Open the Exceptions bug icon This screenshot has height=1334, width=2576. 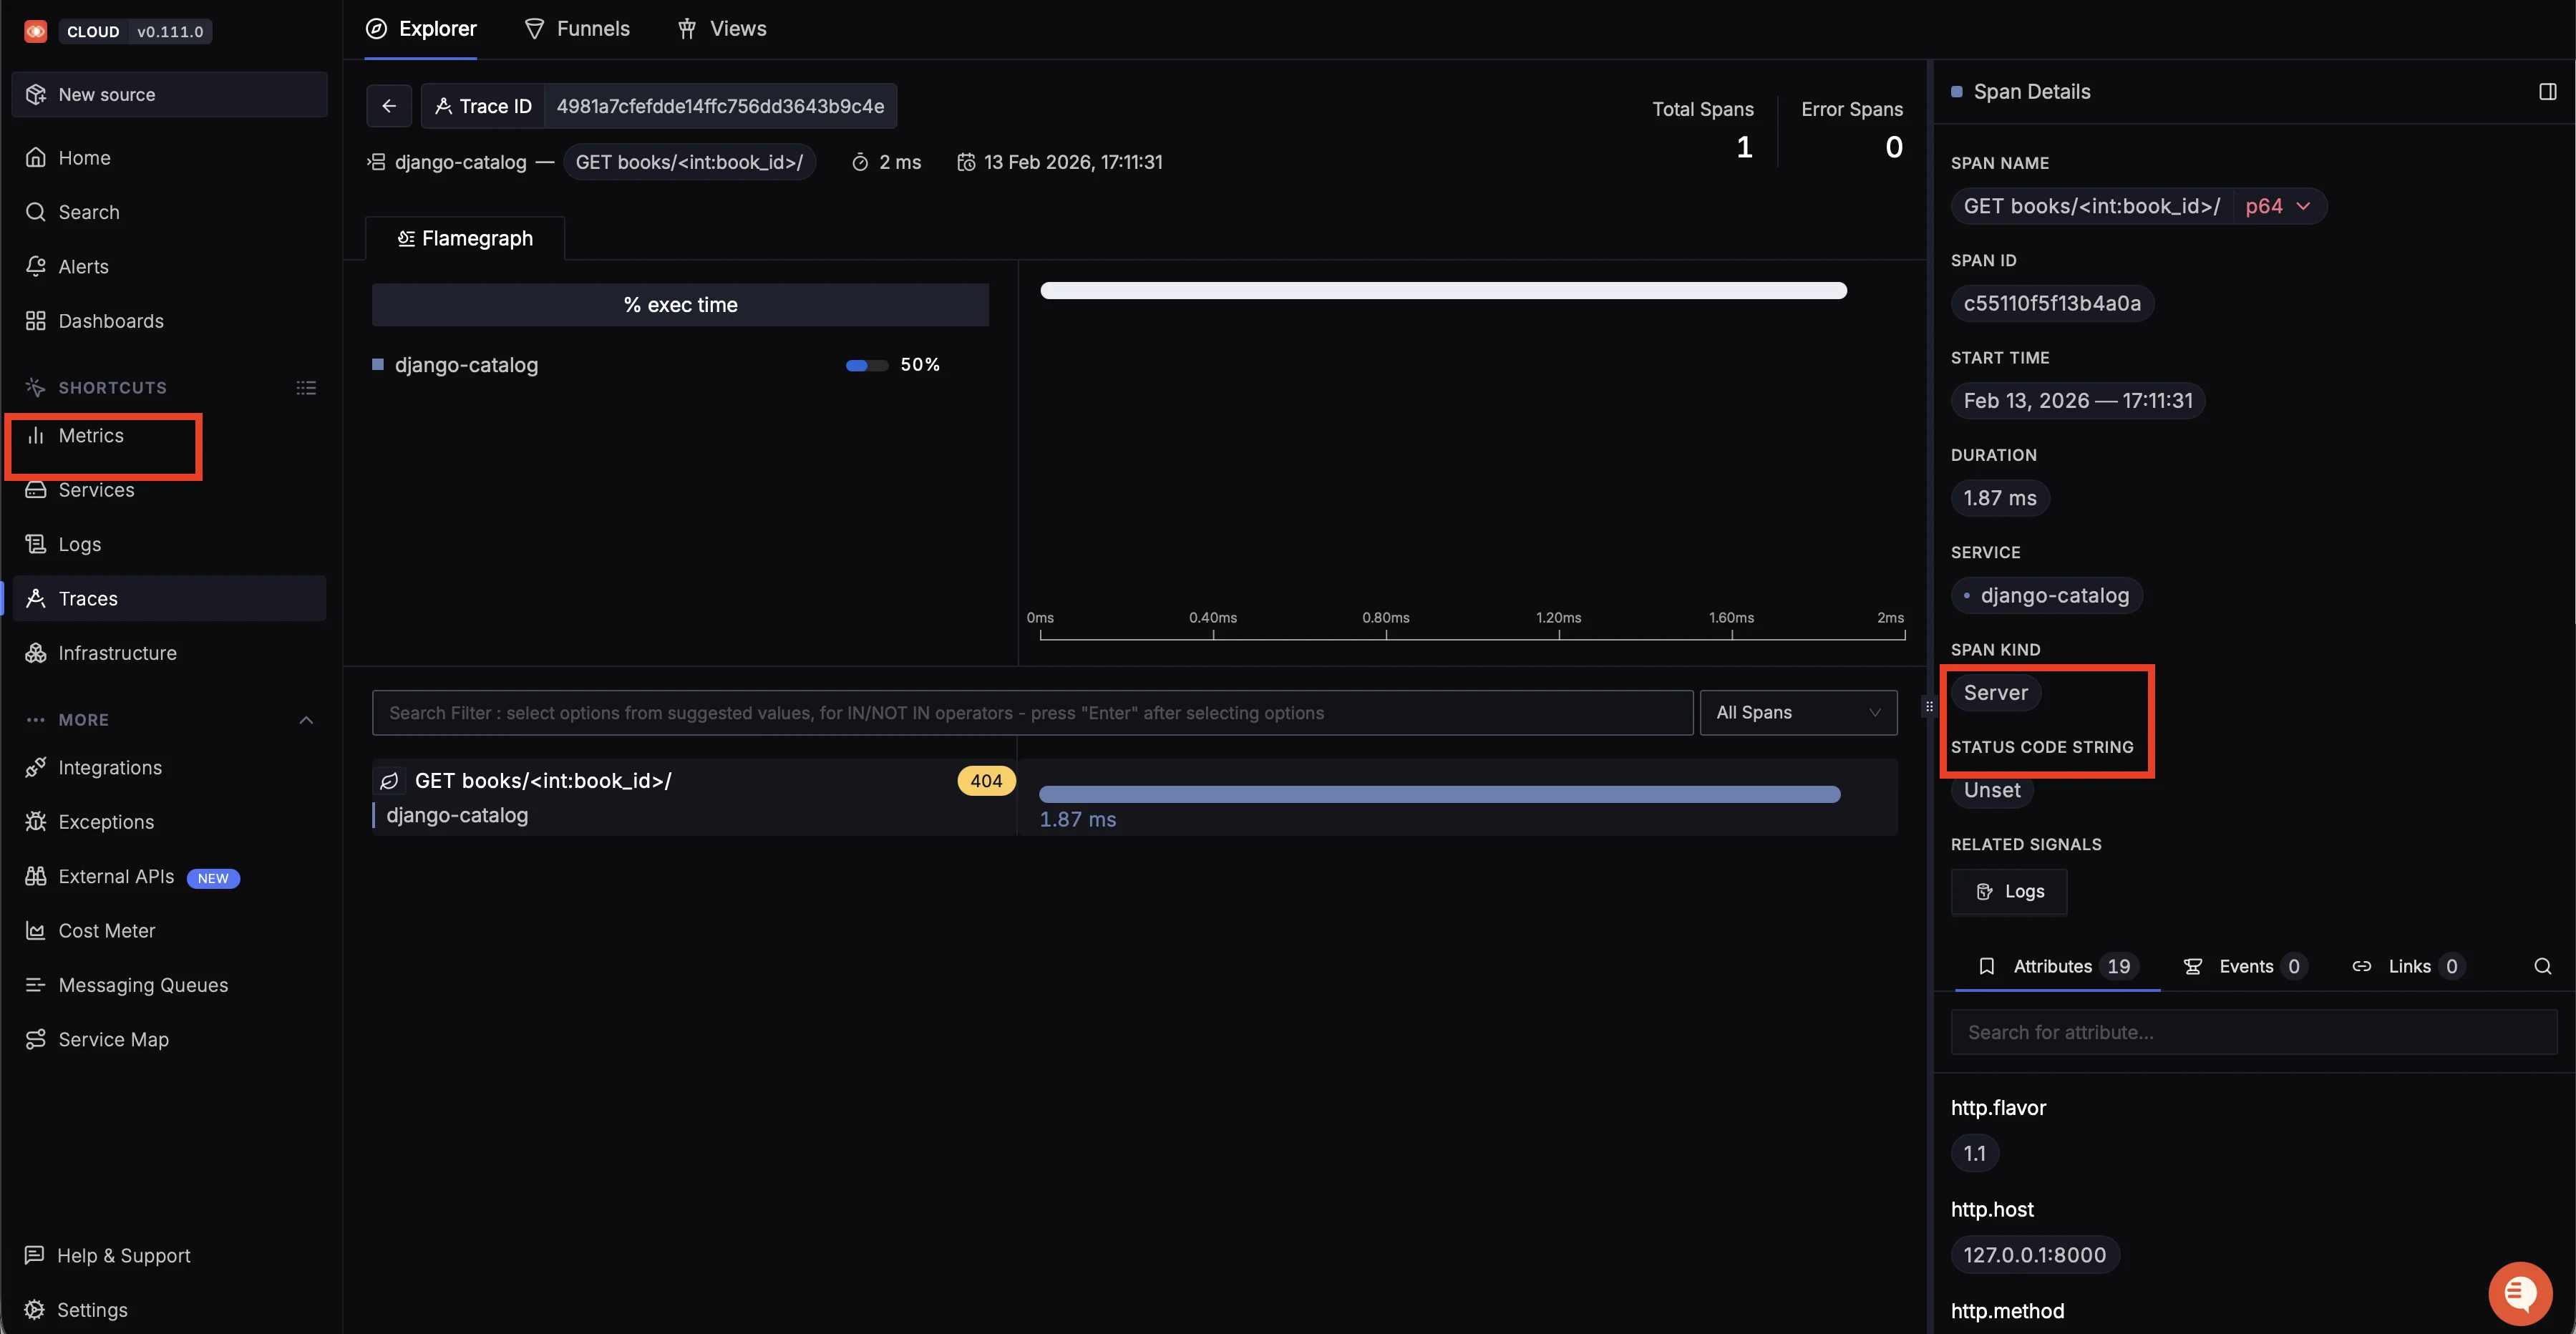tap(36, 822)
